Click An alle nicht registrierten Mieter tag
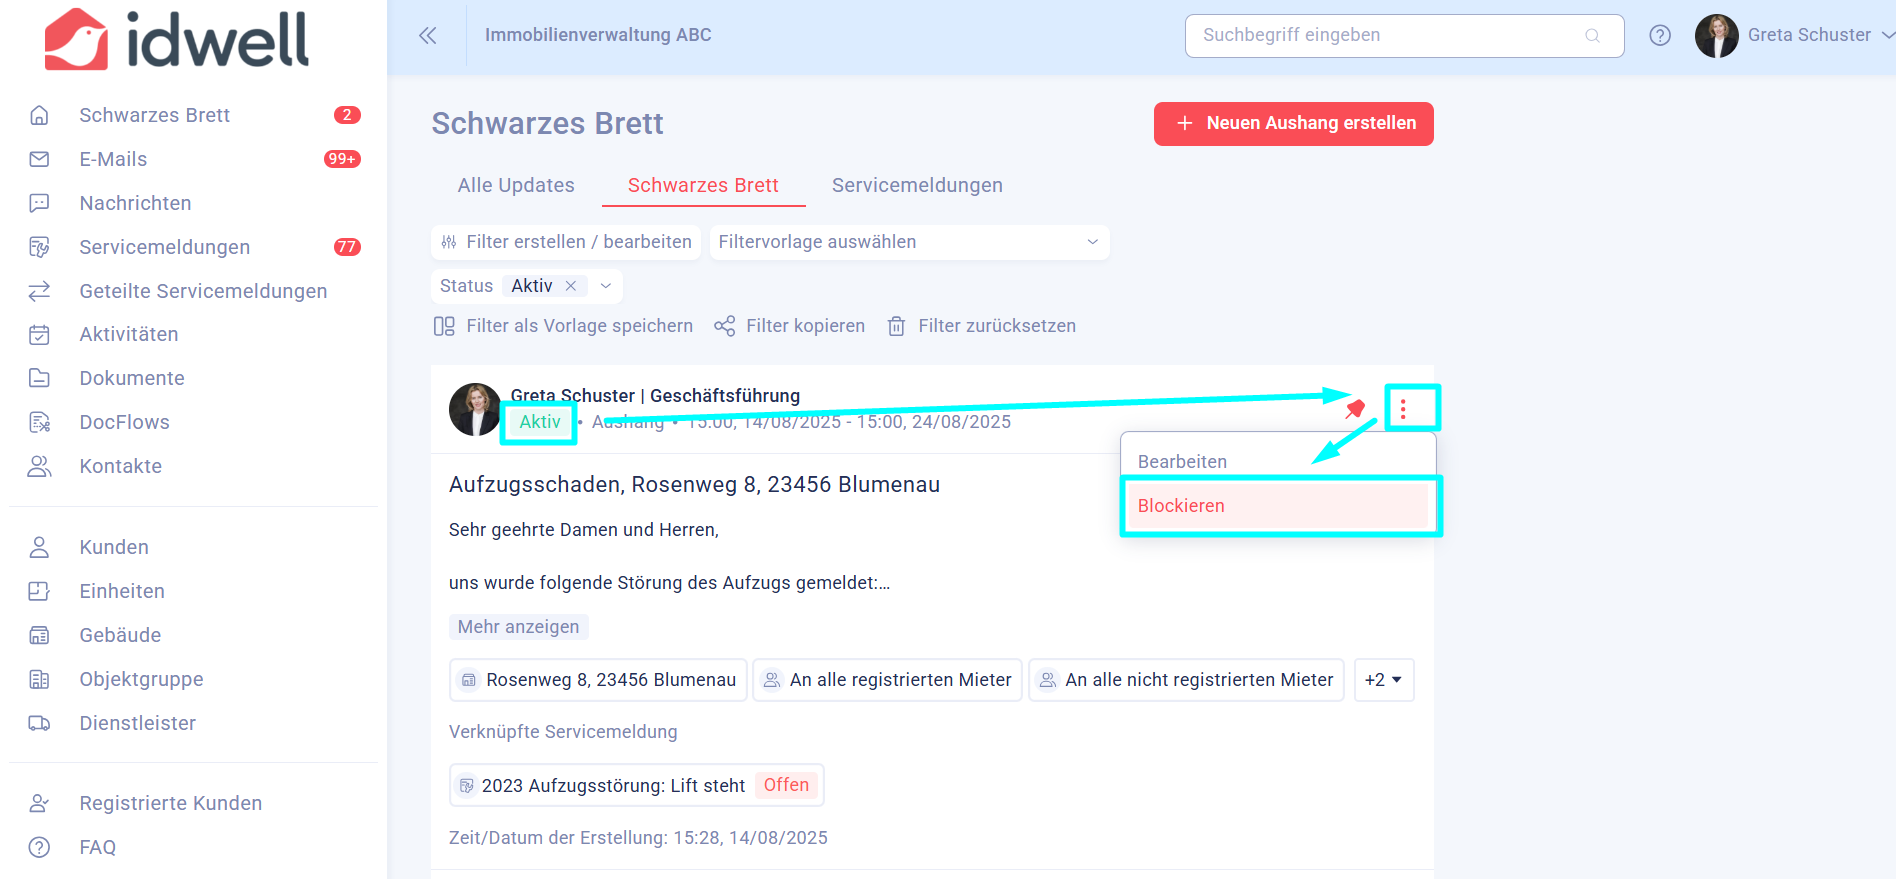Image resolution: width=1896 pixels, height=879 pixels. [1186, 680]
